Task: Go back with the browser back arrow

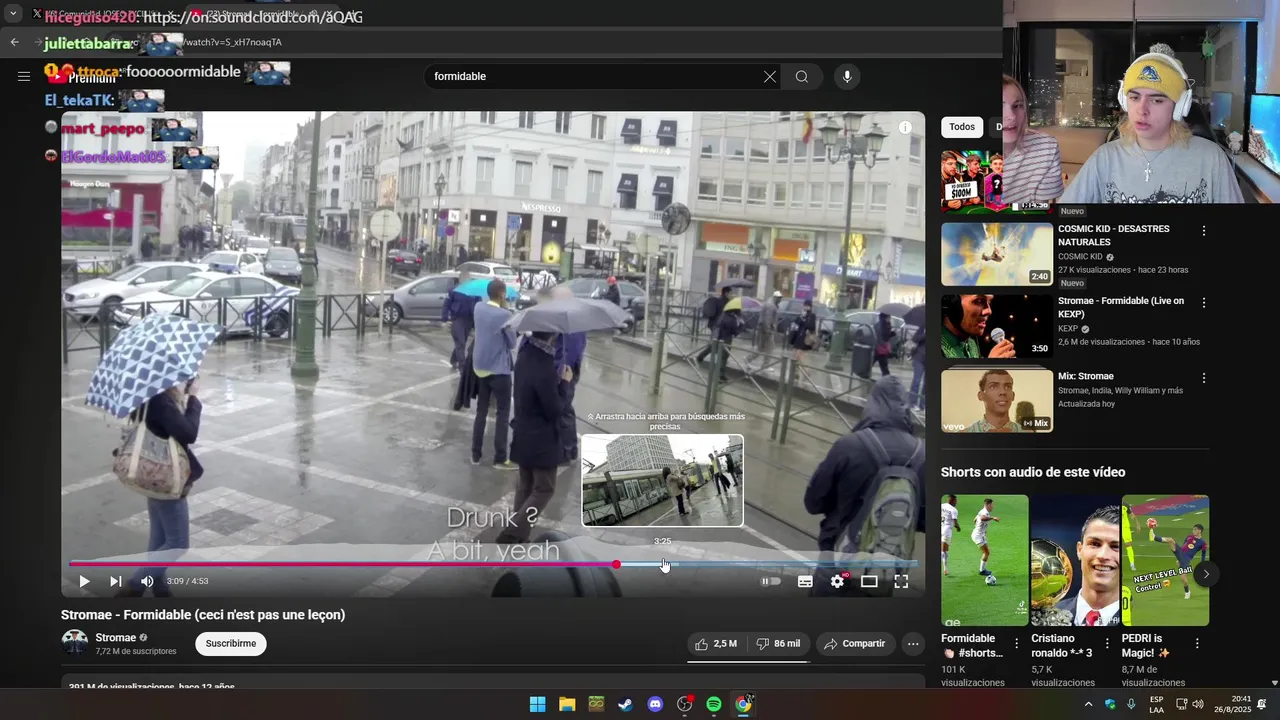Action: [x=14, y=42]
